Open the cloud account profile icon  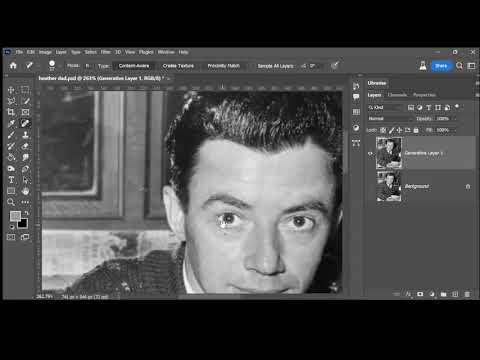423,66
